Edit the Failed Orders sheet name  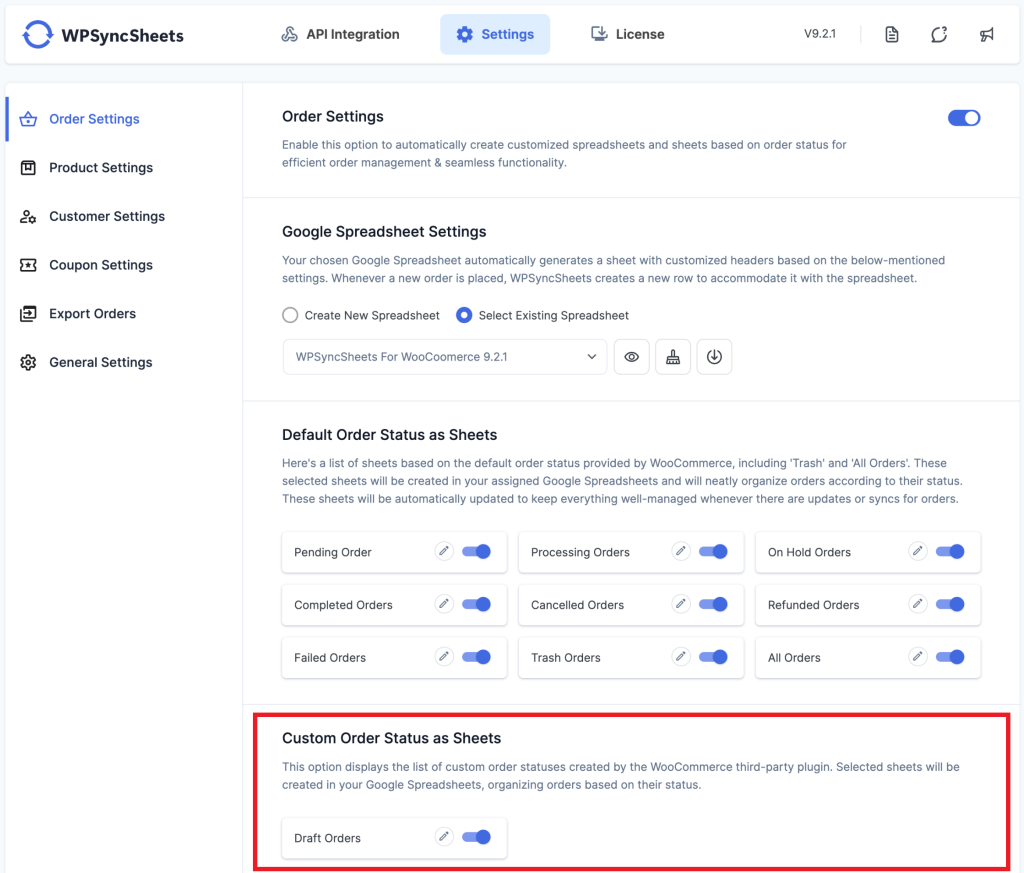pyautogui.click(x=444, y=657)
